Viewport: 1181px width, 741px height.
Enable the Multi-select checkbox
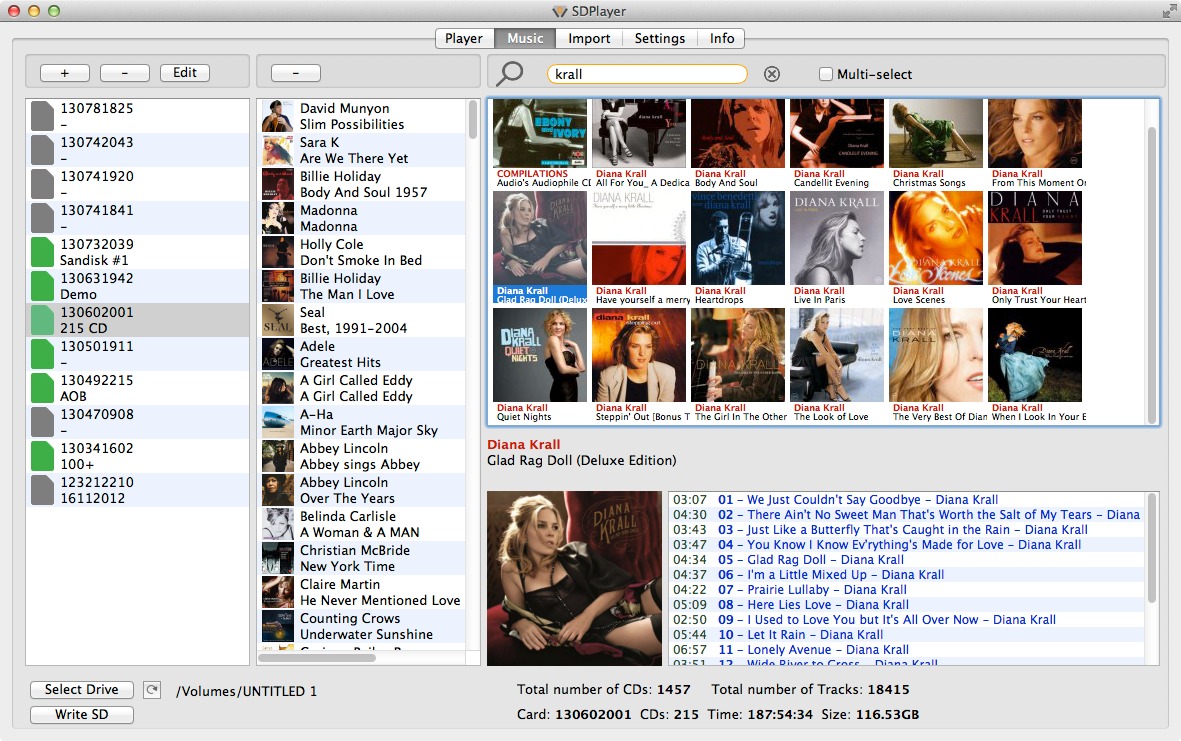pos(825,74)
